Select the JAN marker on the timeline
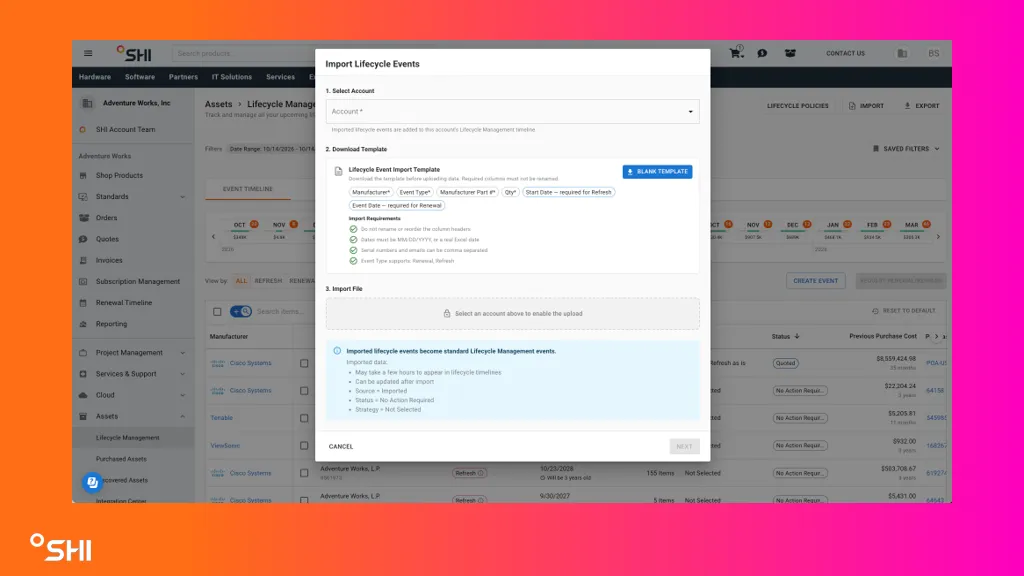Image resolution: width=1024 pixels, height=576 pixels. point(833,225)
